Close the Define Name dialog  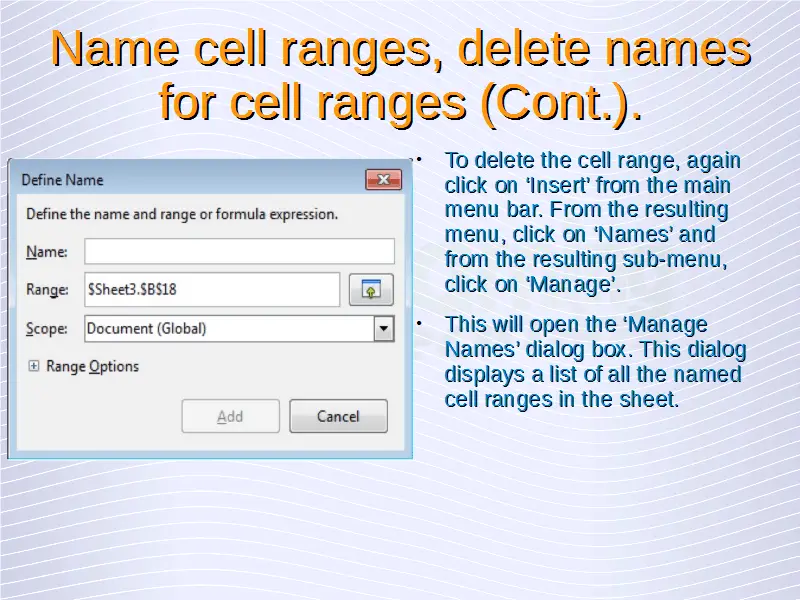[383, 180]
